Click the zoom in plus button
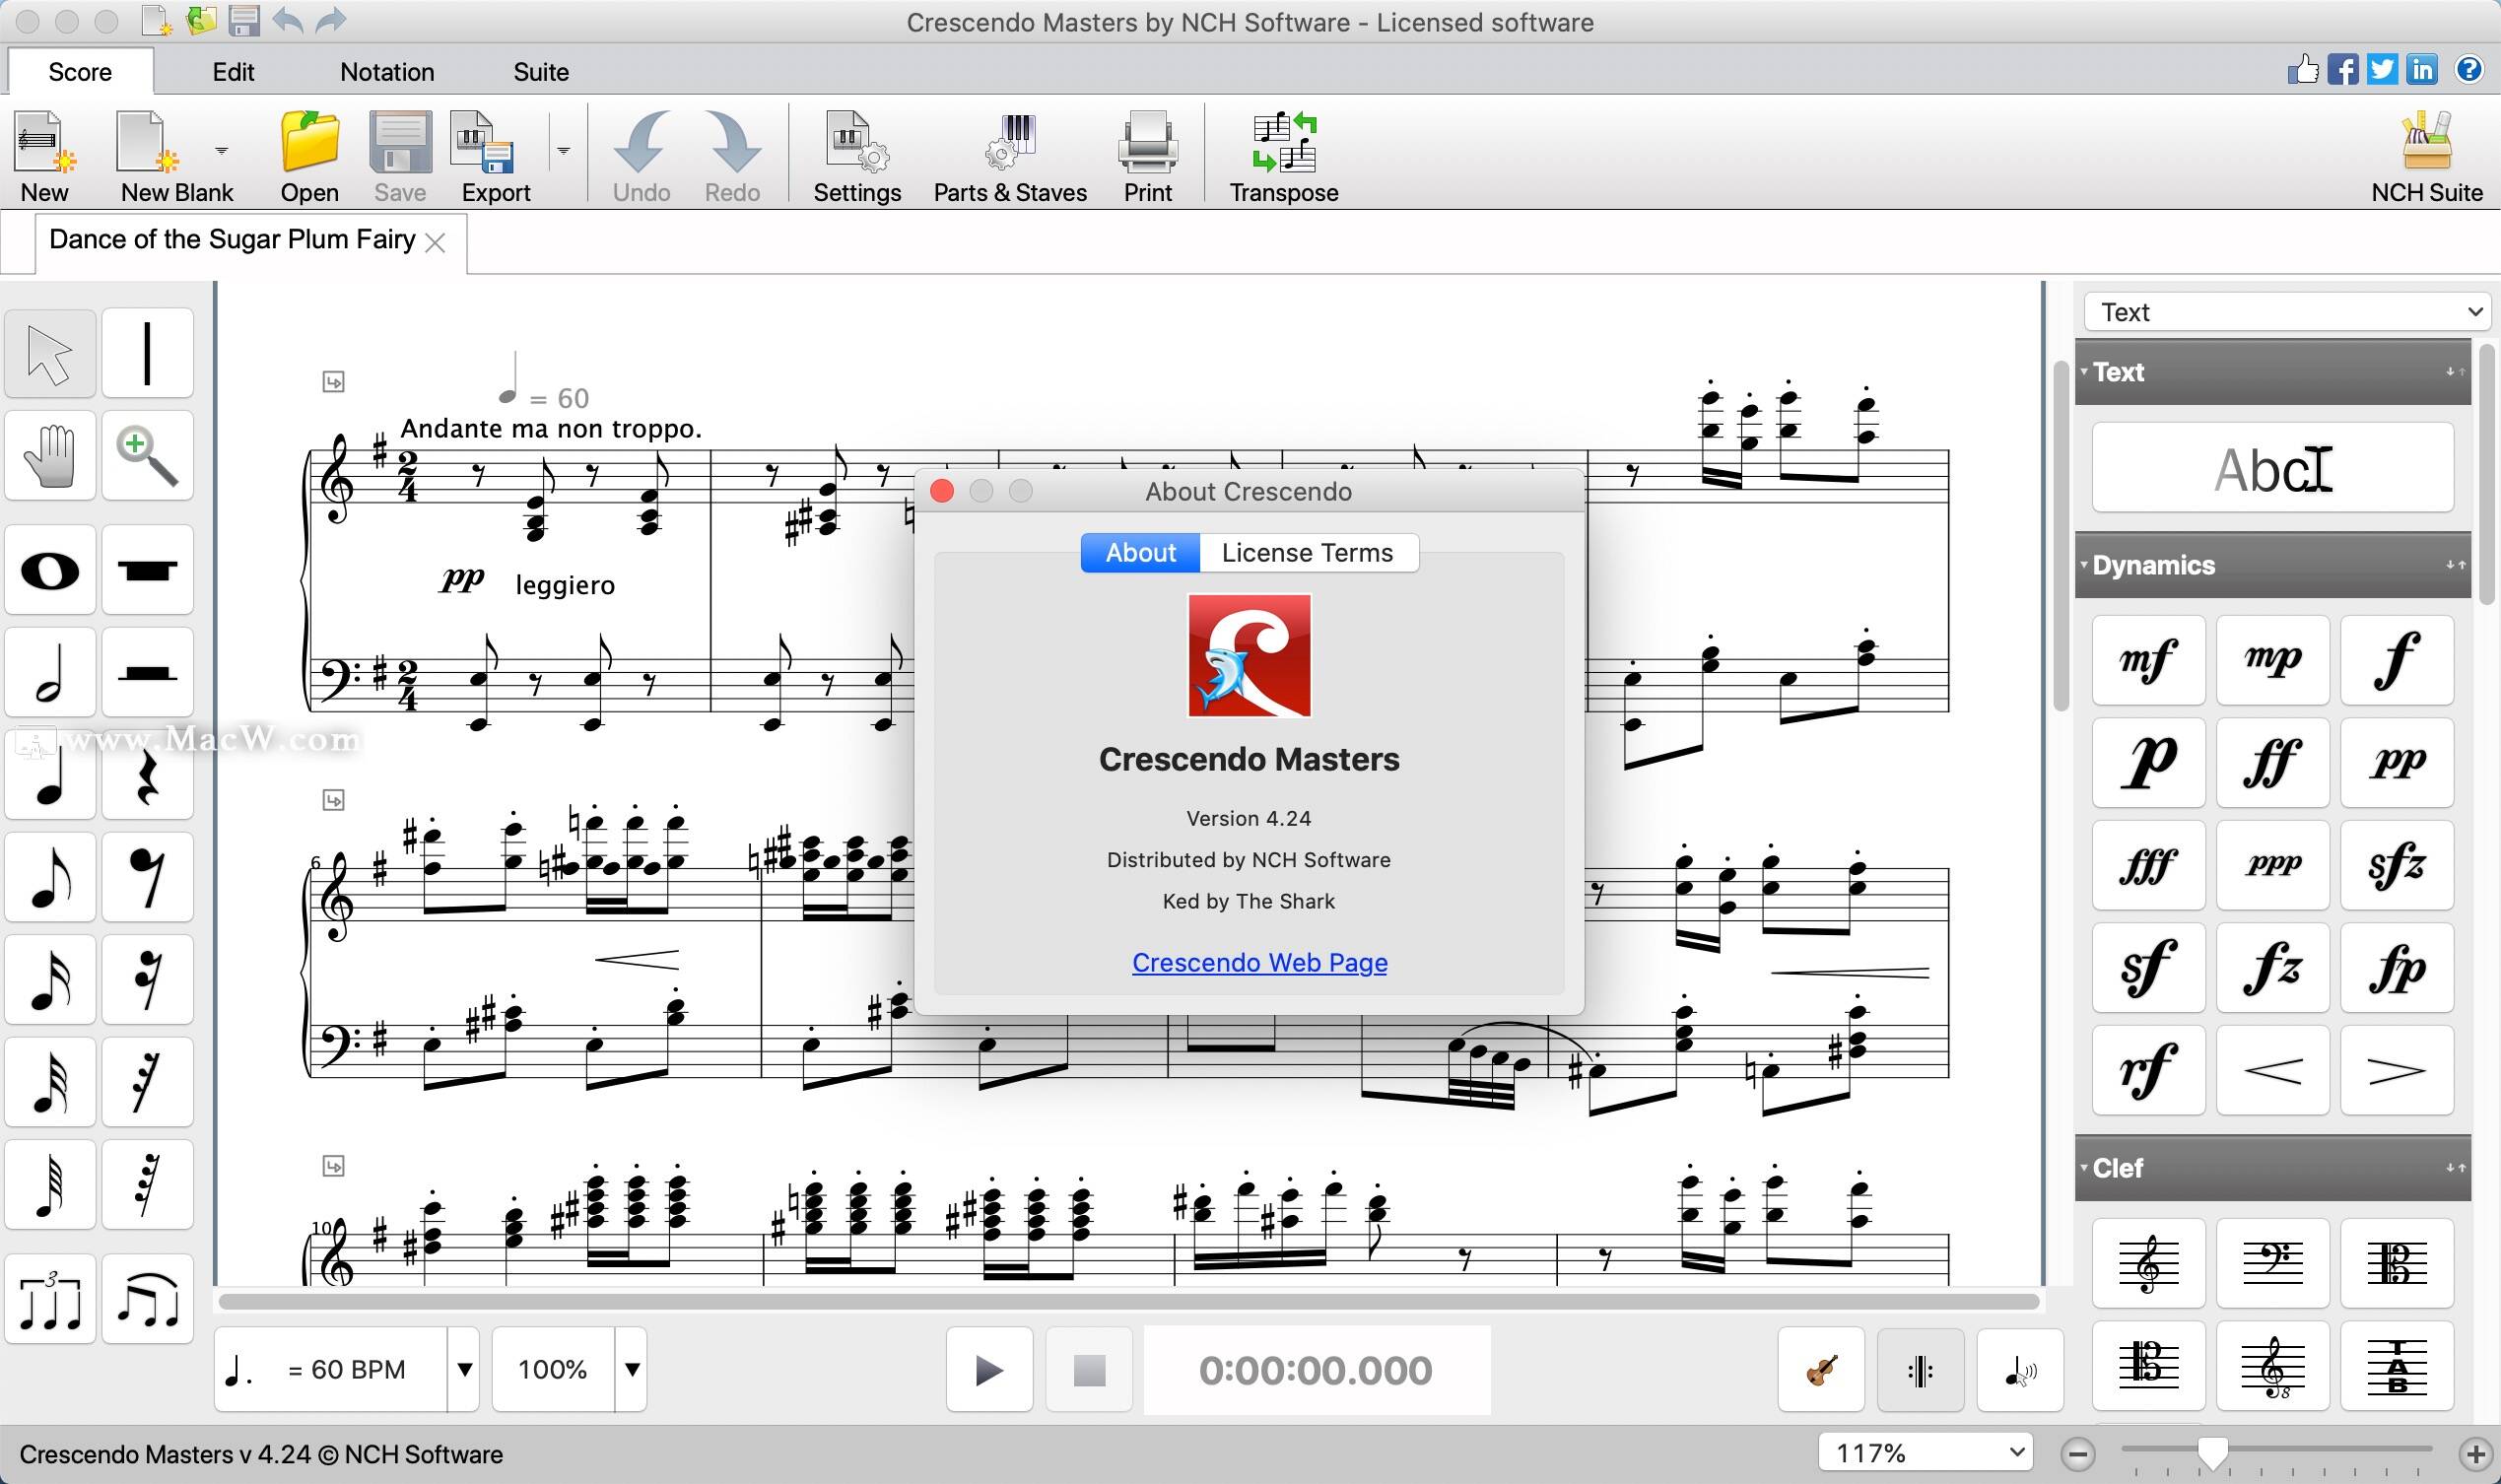 pos(2475,1453)
